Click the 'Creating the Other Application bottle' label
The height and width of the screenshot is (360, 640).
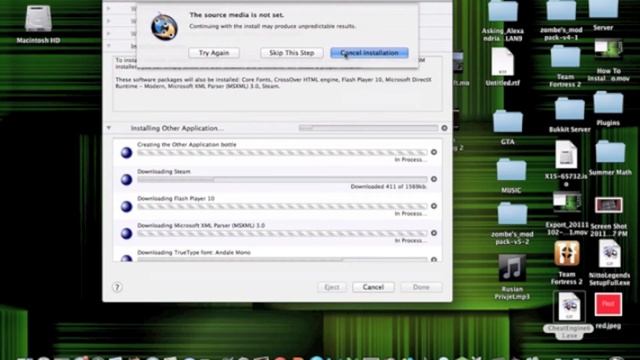point(187,144)
